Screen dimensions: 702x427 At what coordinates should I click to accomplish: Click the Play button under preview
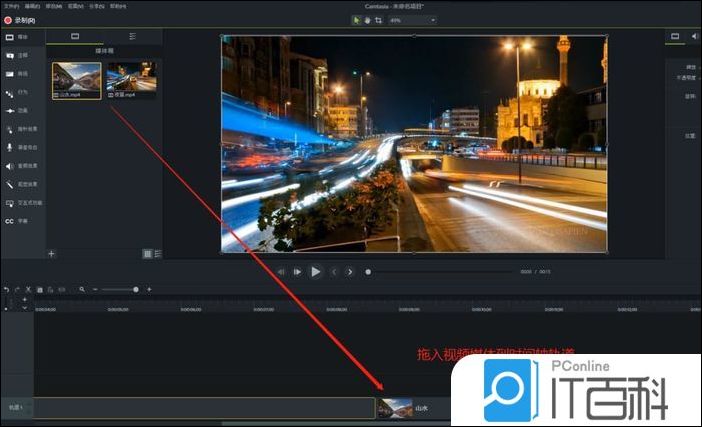click(316, 271)
